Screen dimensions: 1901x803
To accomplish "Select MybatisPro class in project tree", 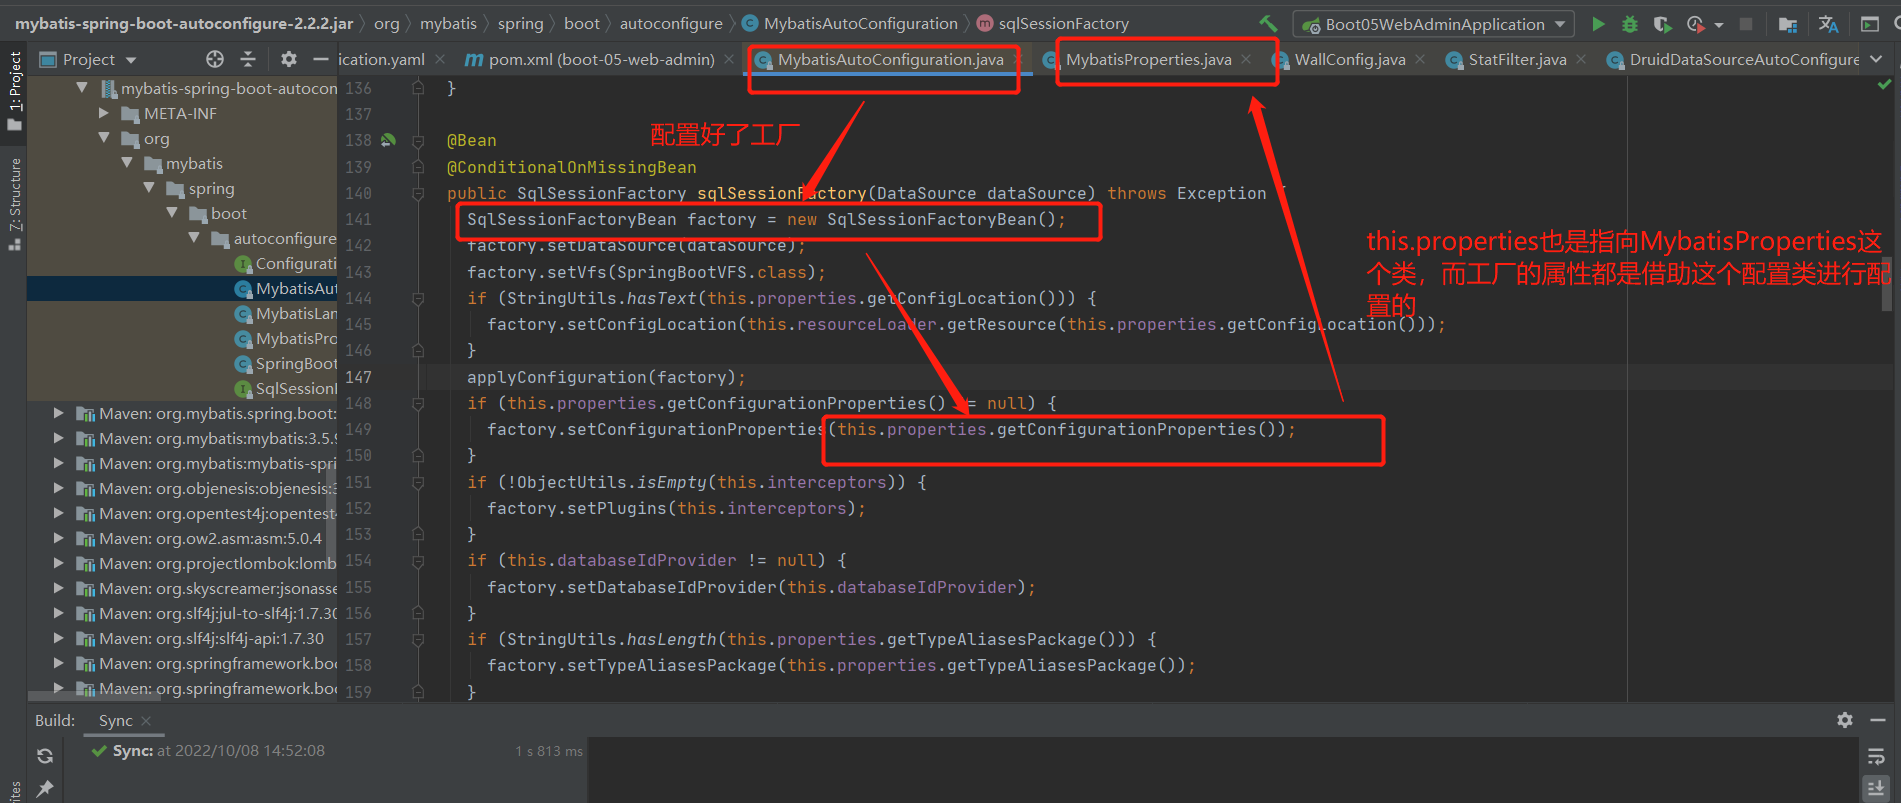I will pyautogui.click(x=285, y=339).
